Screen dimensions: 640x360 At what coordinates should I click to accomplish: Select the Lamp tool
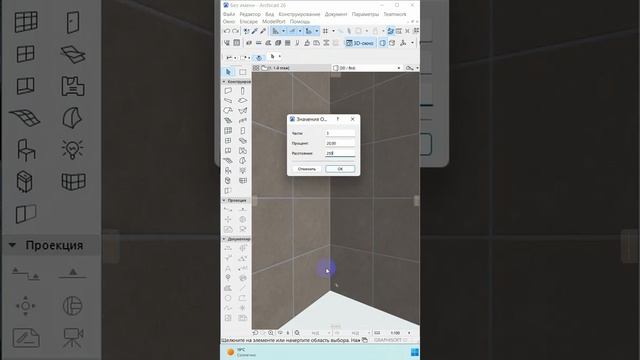[243, 171]
